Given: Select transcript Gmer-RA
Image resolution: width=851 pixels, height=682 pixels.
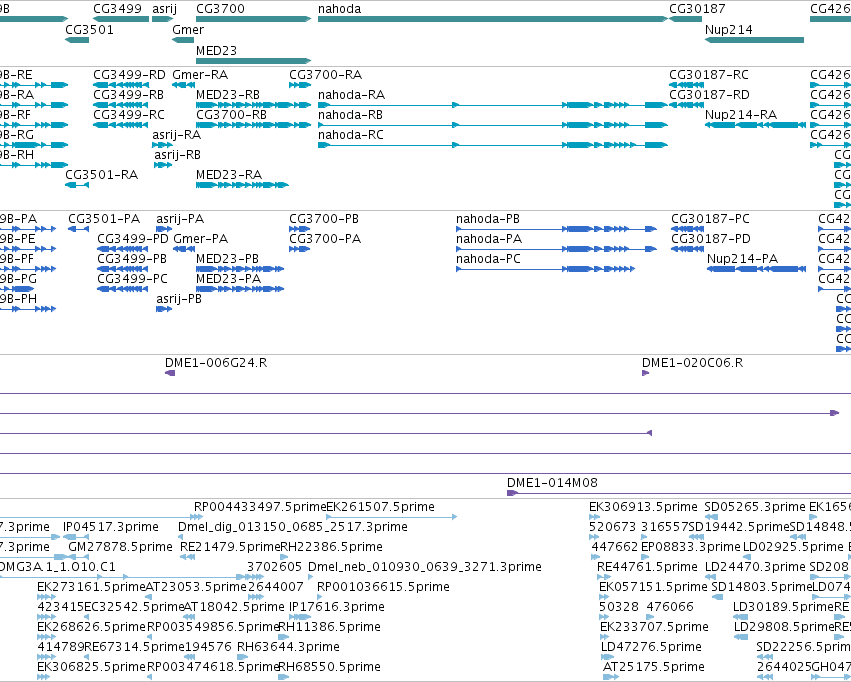Looking at the screenshot, I should point(183,85).
